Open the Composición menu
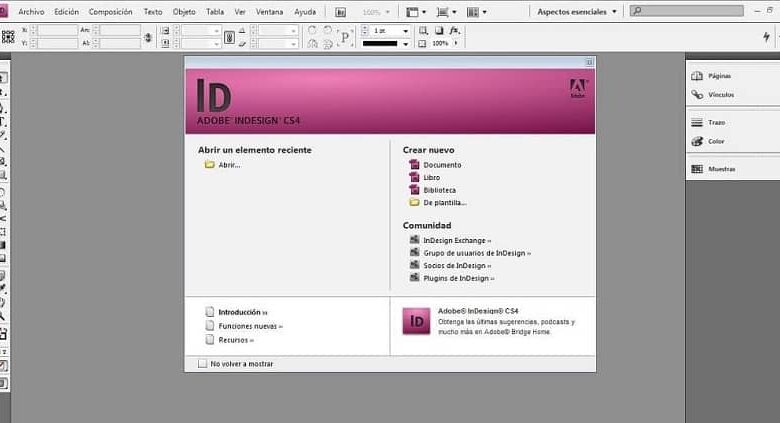 tap(110, 11)
